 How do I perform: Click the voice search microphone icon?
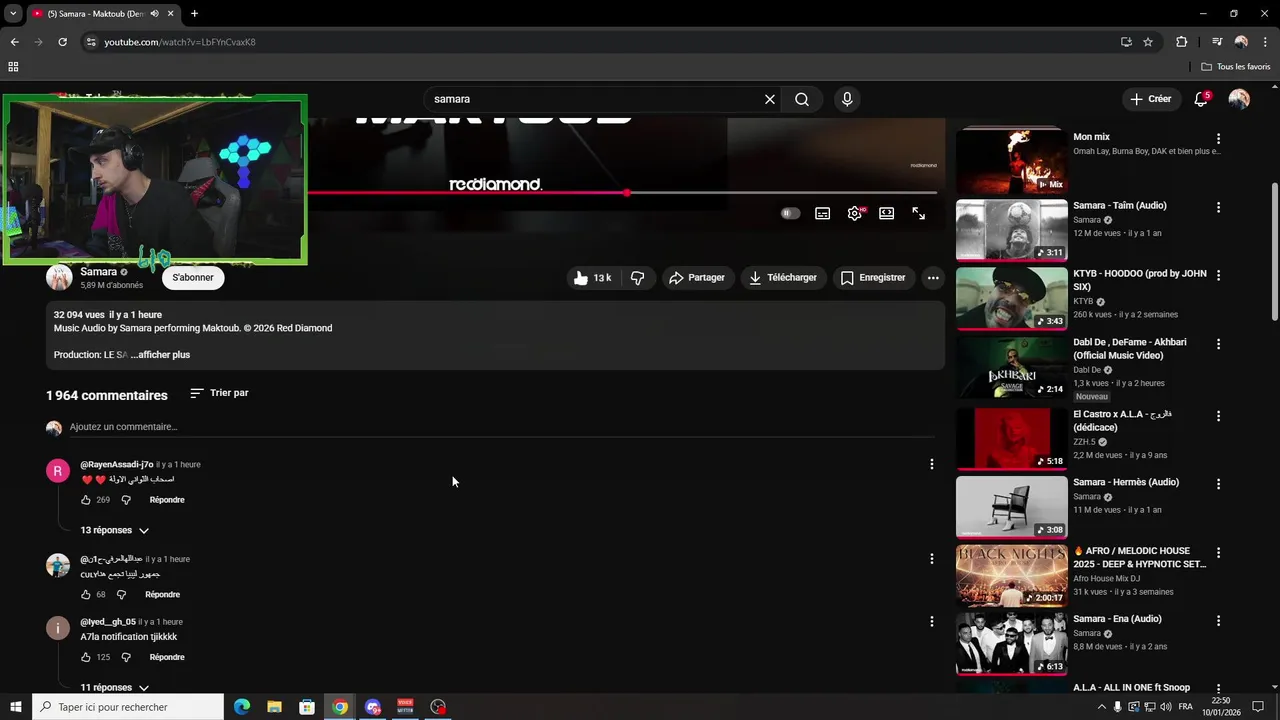pos(847,99)
